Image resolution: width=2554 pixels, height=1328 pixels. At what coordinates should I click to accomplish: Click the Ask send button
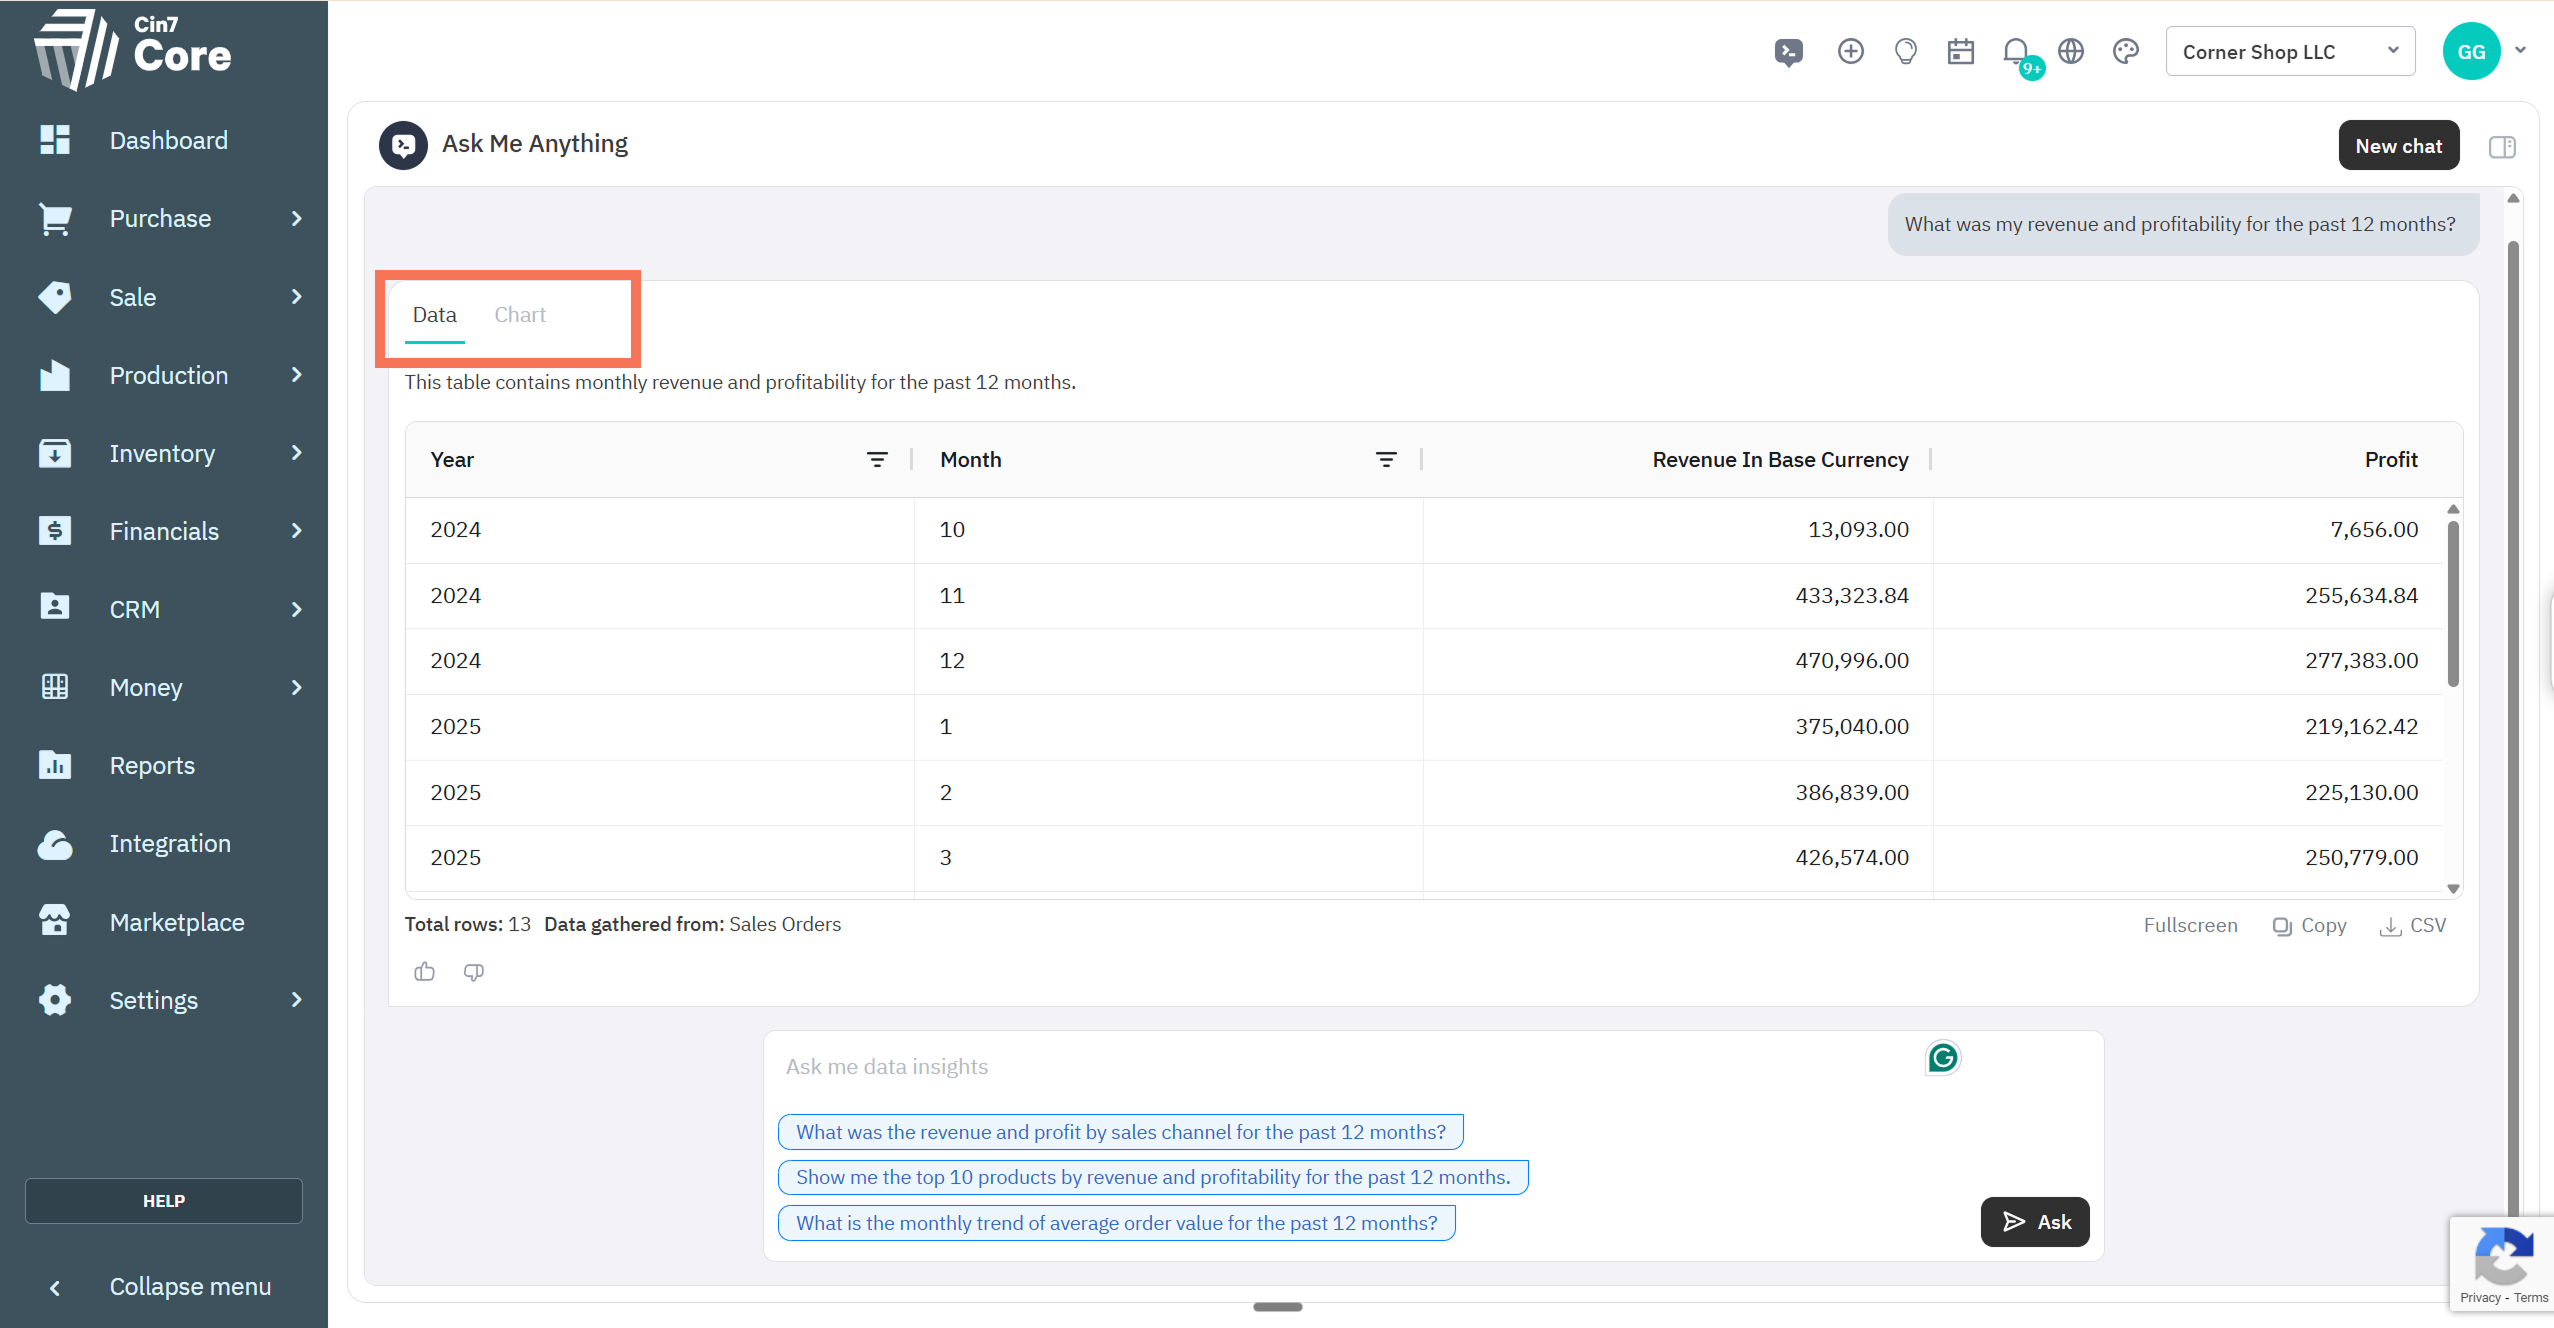pyautogui.click(x=2034, y=1222)
